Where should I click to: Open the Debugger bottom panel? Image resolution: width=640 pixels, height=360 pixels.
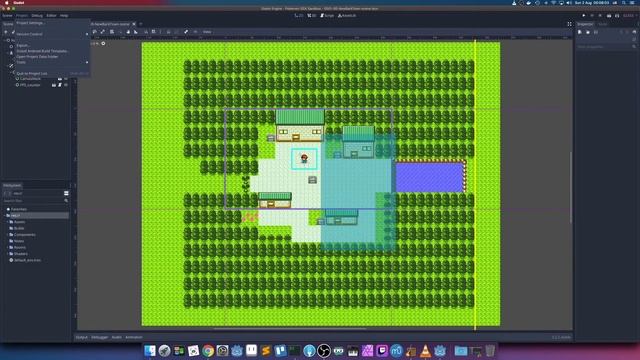100,338
